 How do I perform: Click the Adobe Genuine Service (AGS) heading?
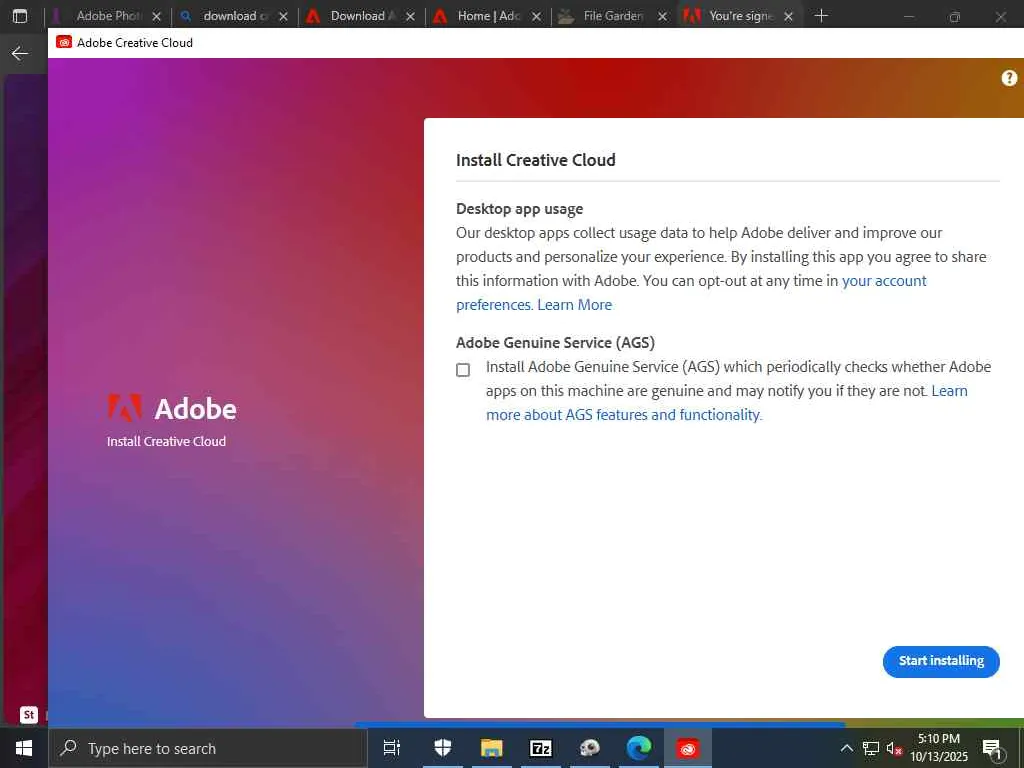point(555,342)
